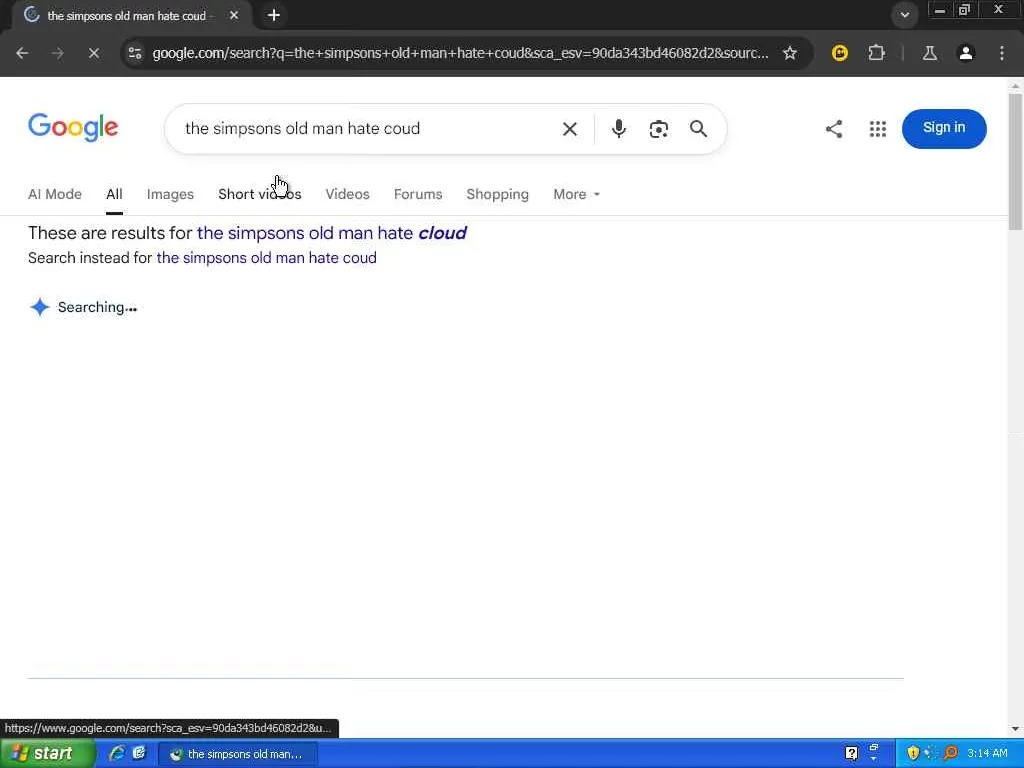Viewport: 1024px width, 768px height.
Task: Click inside the Google search input field
Action: point(366,129)
